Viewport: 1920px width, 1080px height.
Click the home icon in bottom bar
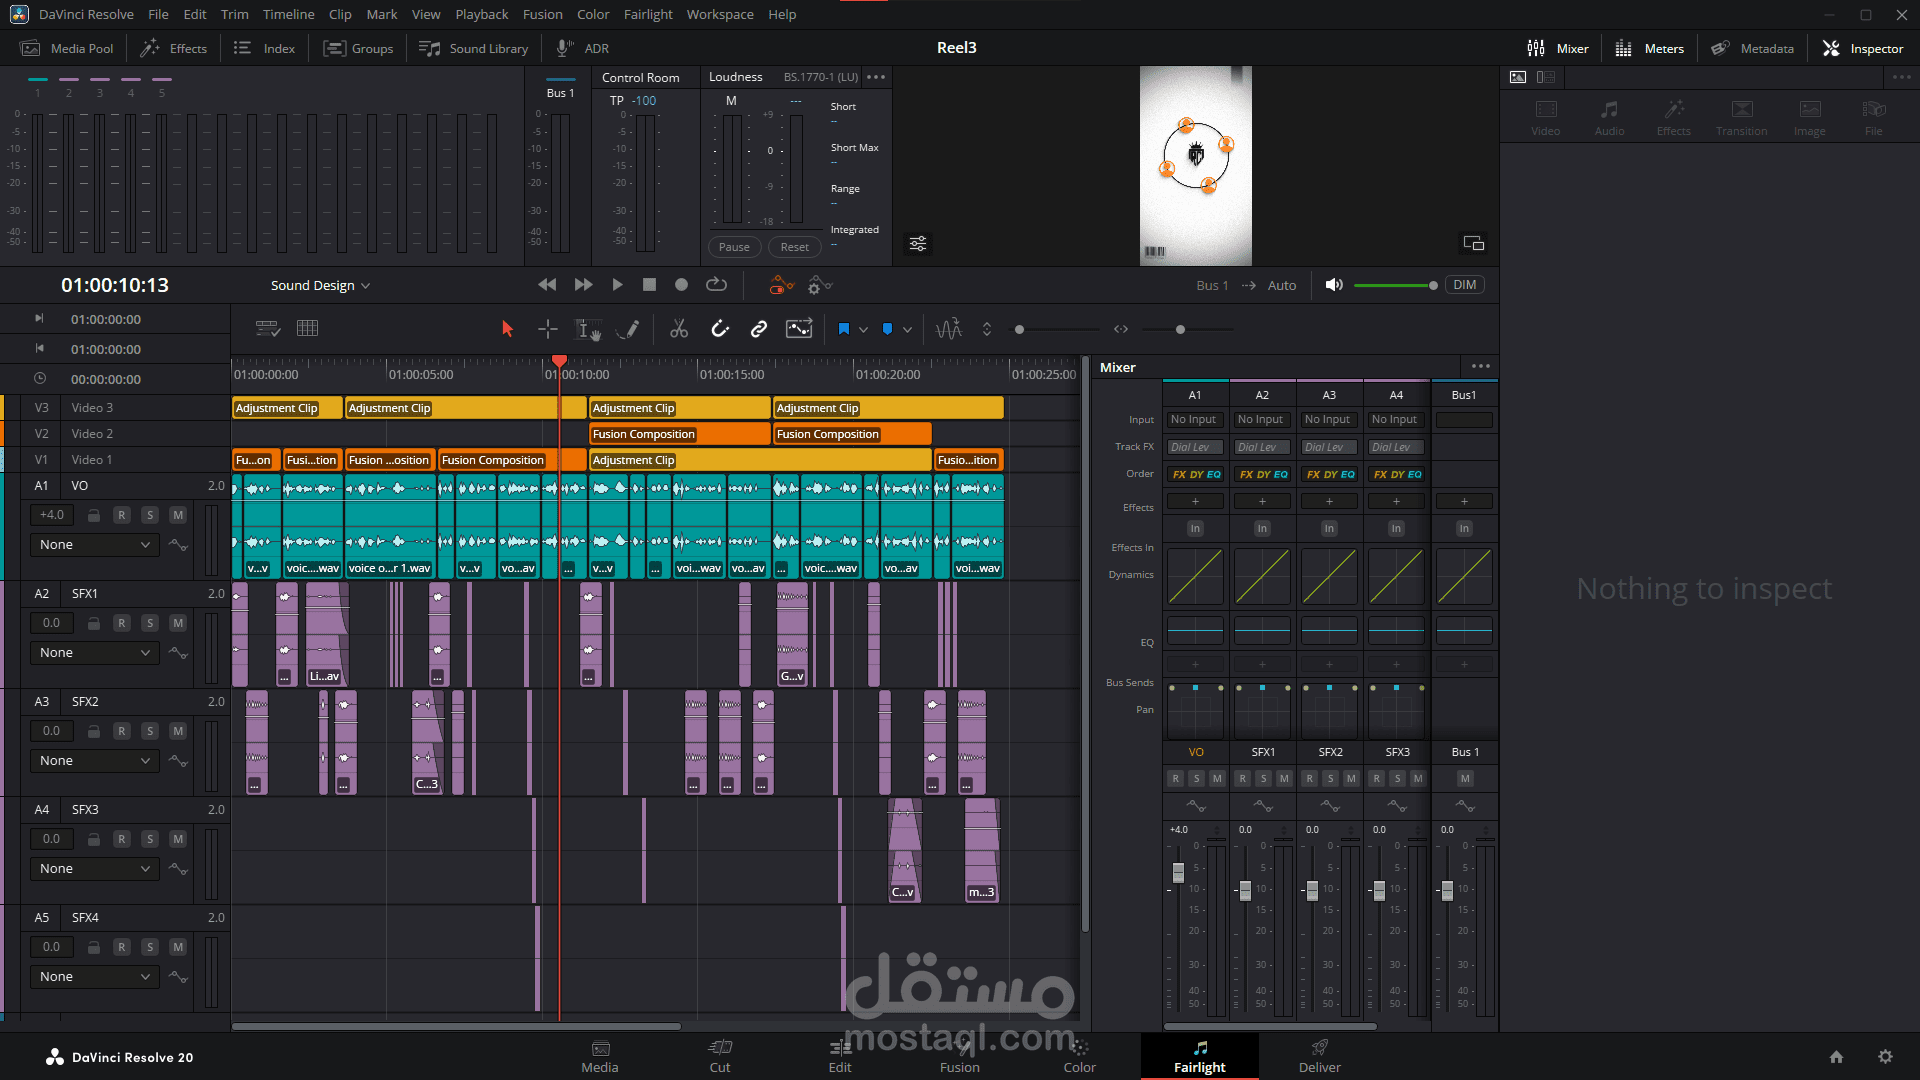click(1836, 1057)
